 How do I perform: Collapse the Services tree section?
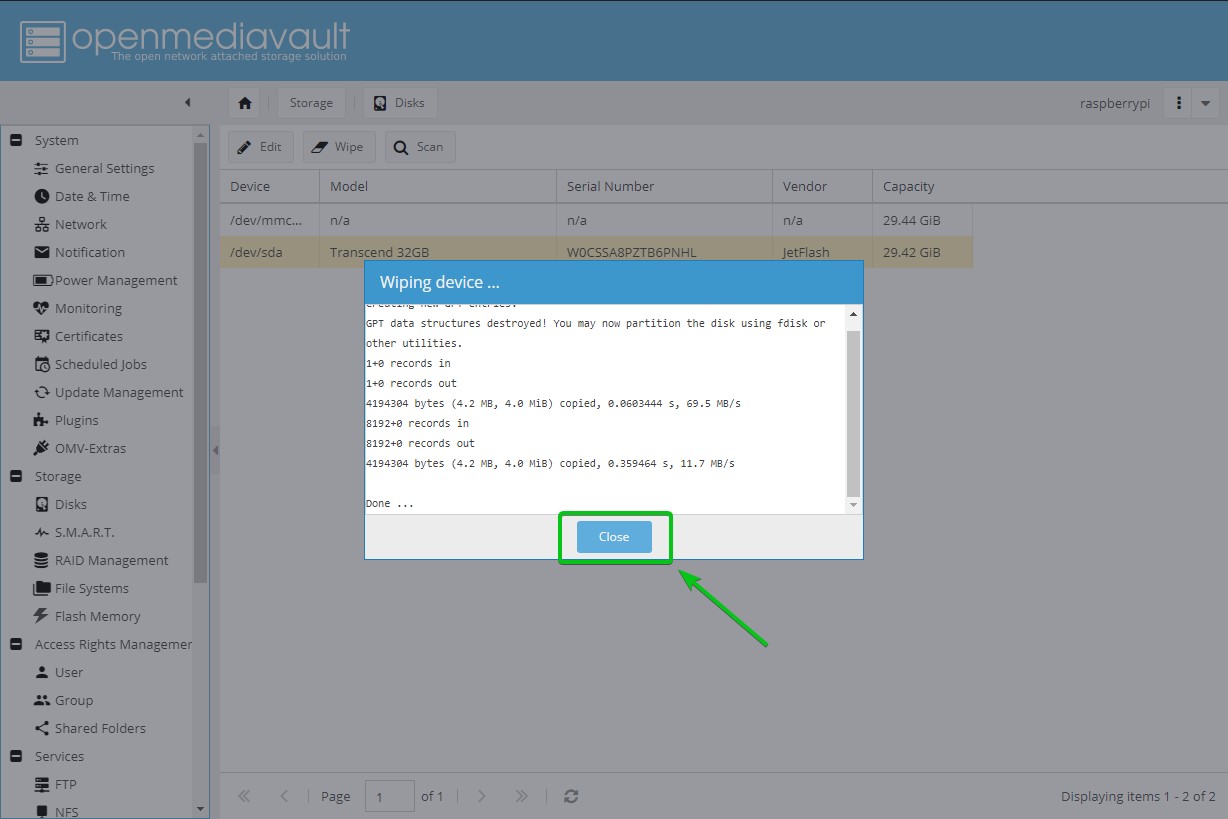tap(16, 757)
